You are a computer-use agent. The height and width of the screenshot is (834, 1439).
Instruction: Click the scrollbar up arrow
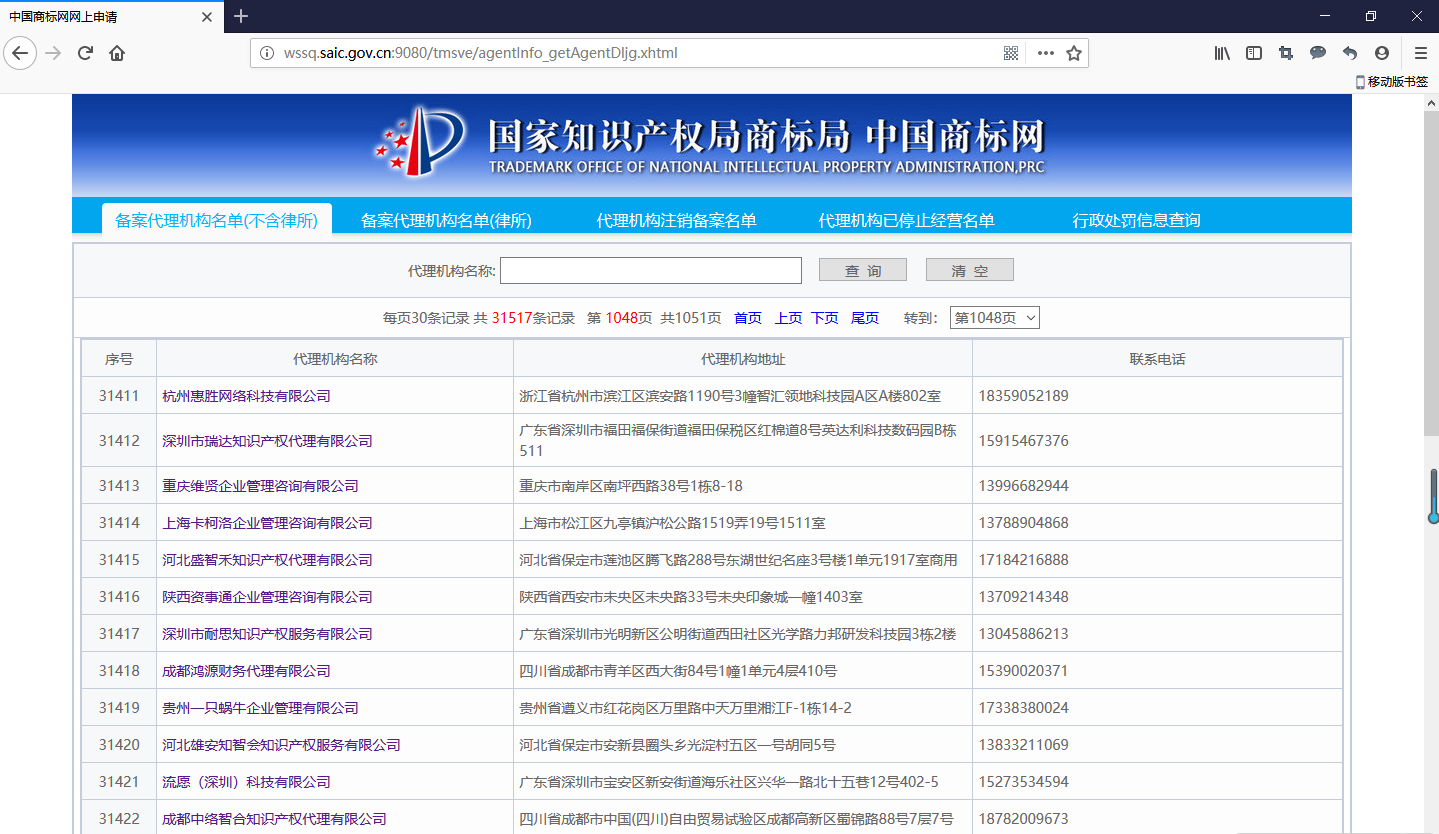pyautogui.click(x=1431, y=102)
